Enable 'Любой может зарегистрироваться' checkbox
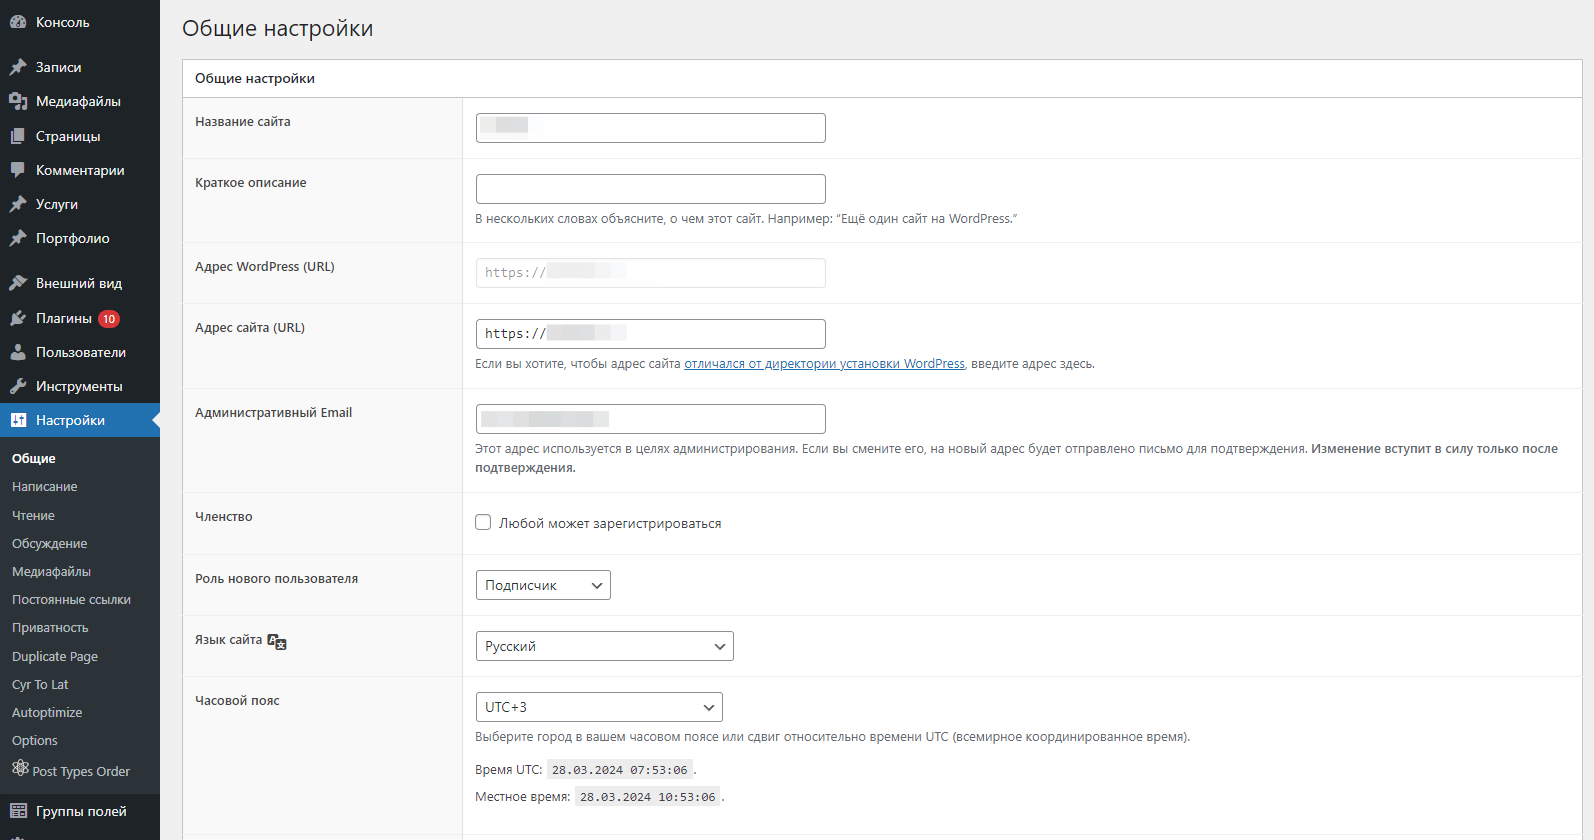 coord(483,522)
